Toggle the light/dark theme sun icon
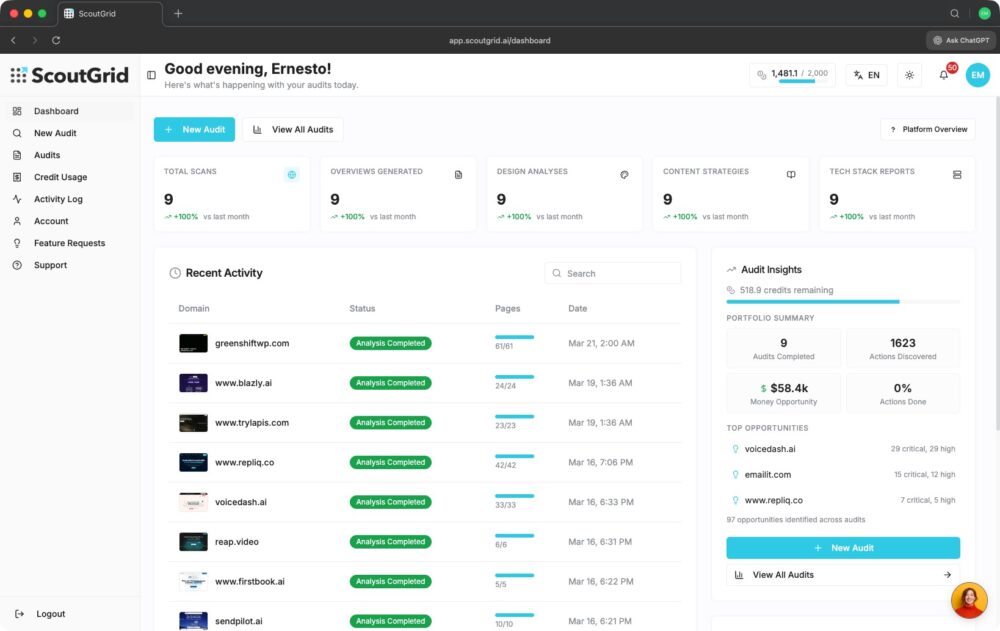 [x=909, y=75]
